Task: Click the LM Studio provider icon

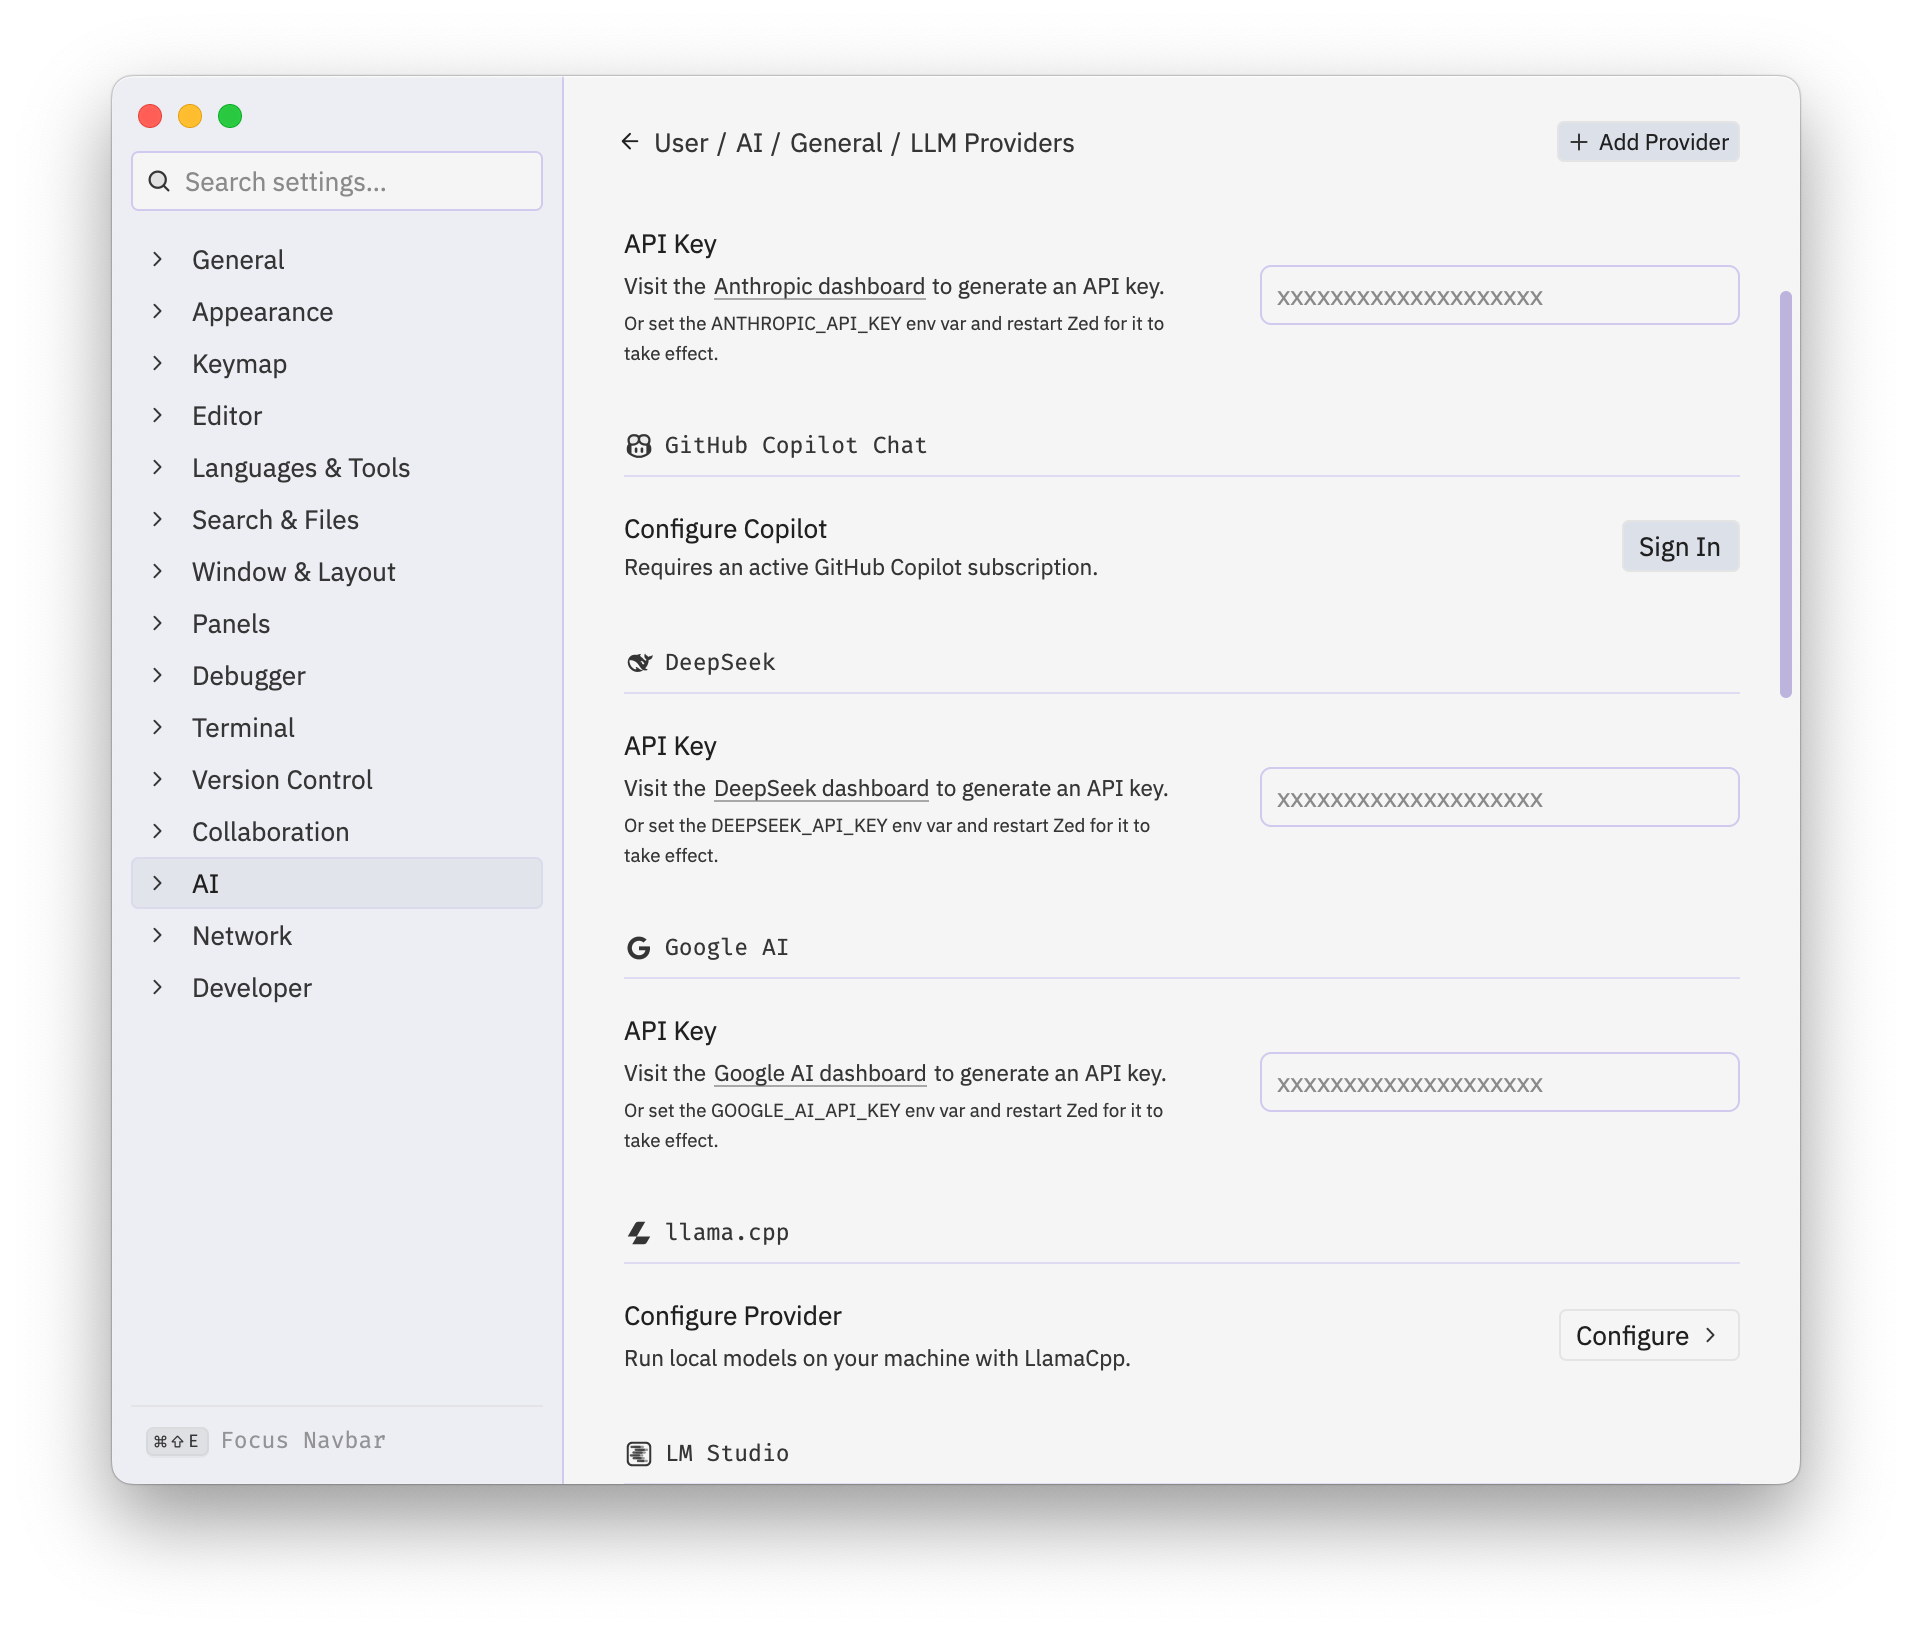Action: 638,1454
